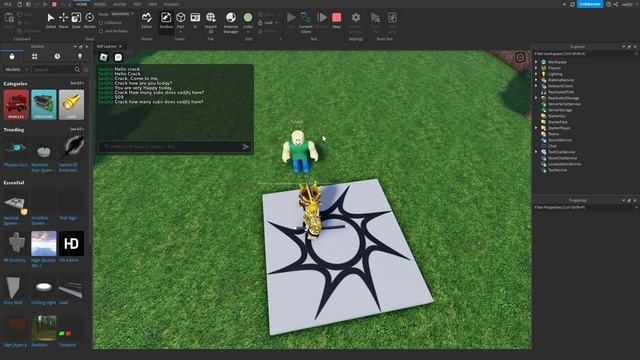Switch to Toolbox Marketplace tab icon
The image size is (640, 360).
12,56
